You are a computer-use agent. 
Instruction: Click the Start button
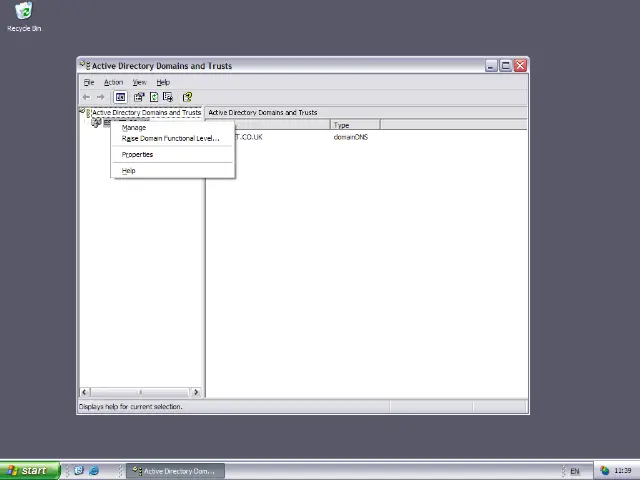pyautogui.click(x=29, y=470)
